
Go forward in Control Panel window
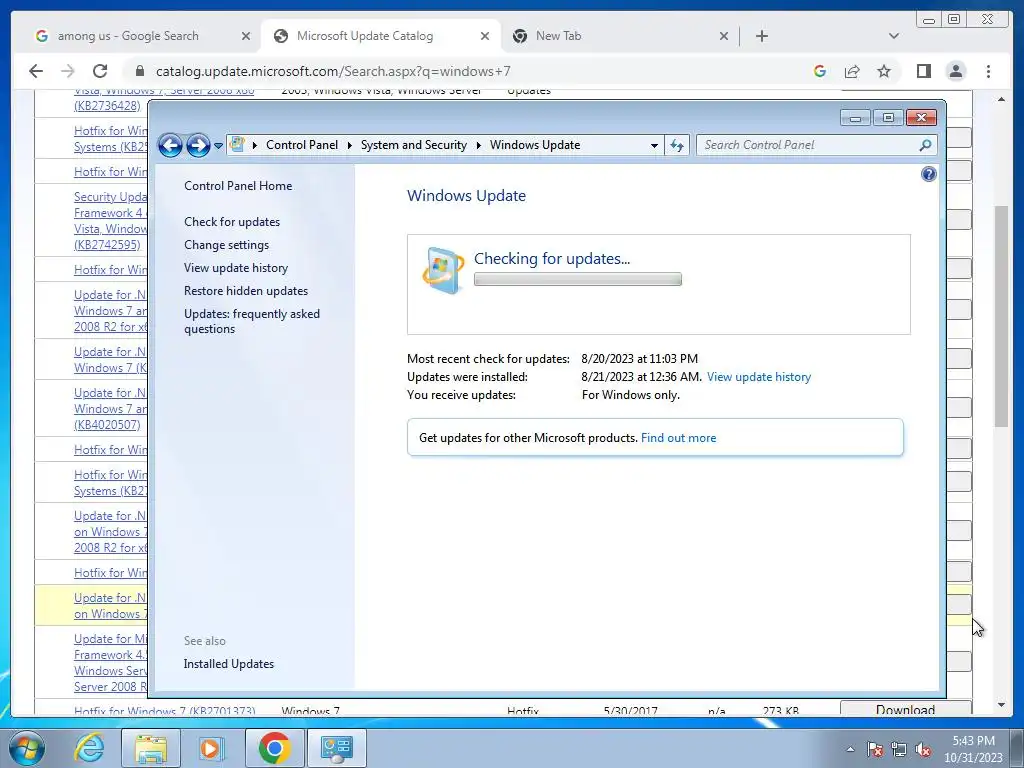click(198, 145)
